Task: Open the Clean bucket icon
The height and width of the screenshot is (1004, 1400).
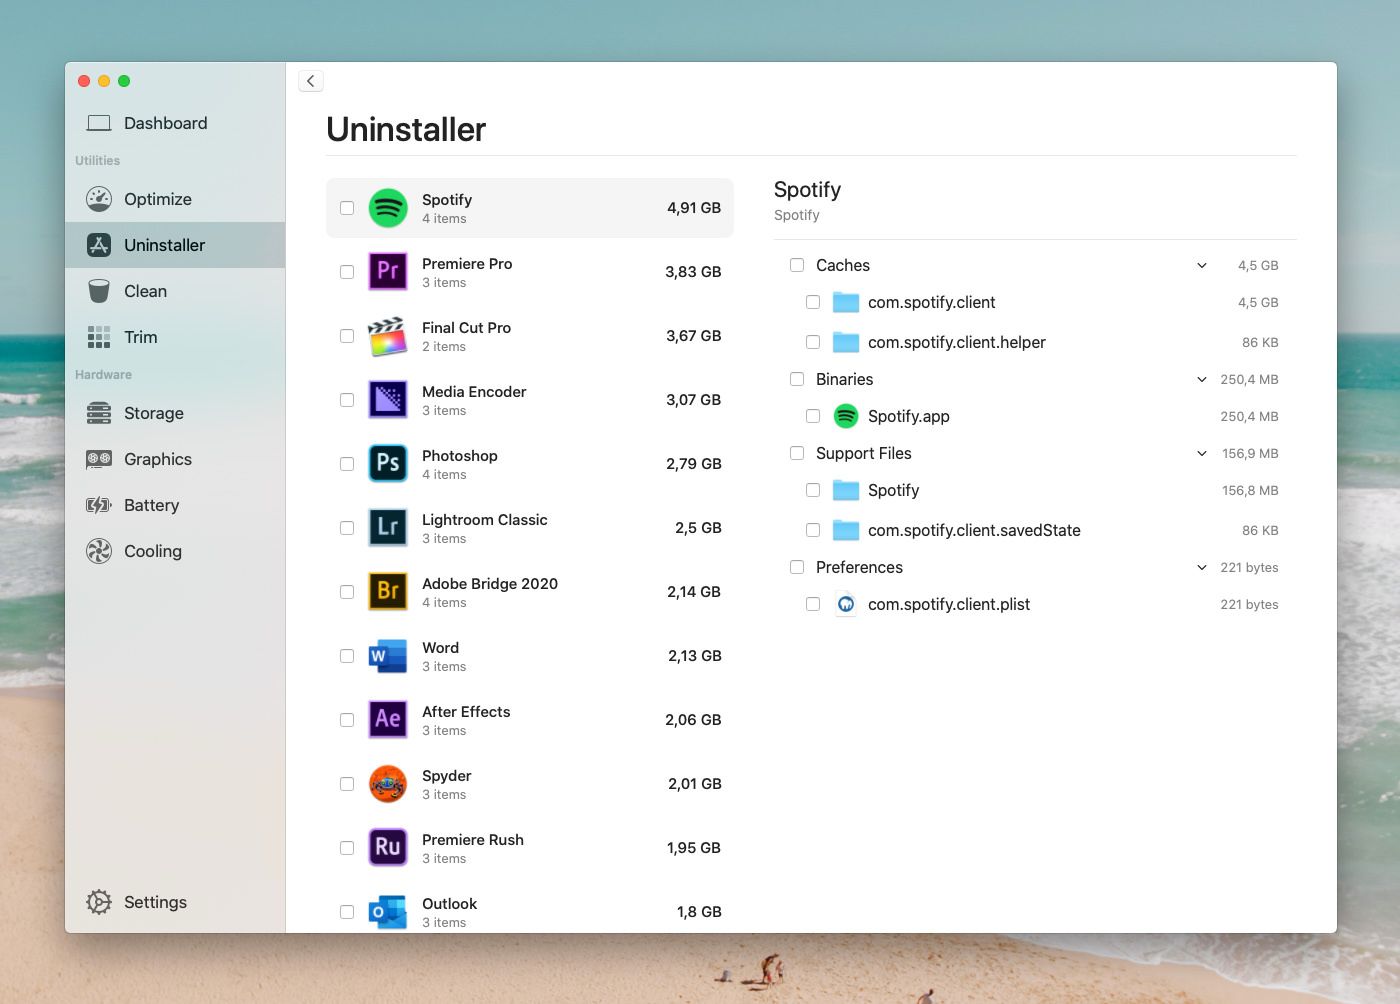Action: [x=98, y=291]
